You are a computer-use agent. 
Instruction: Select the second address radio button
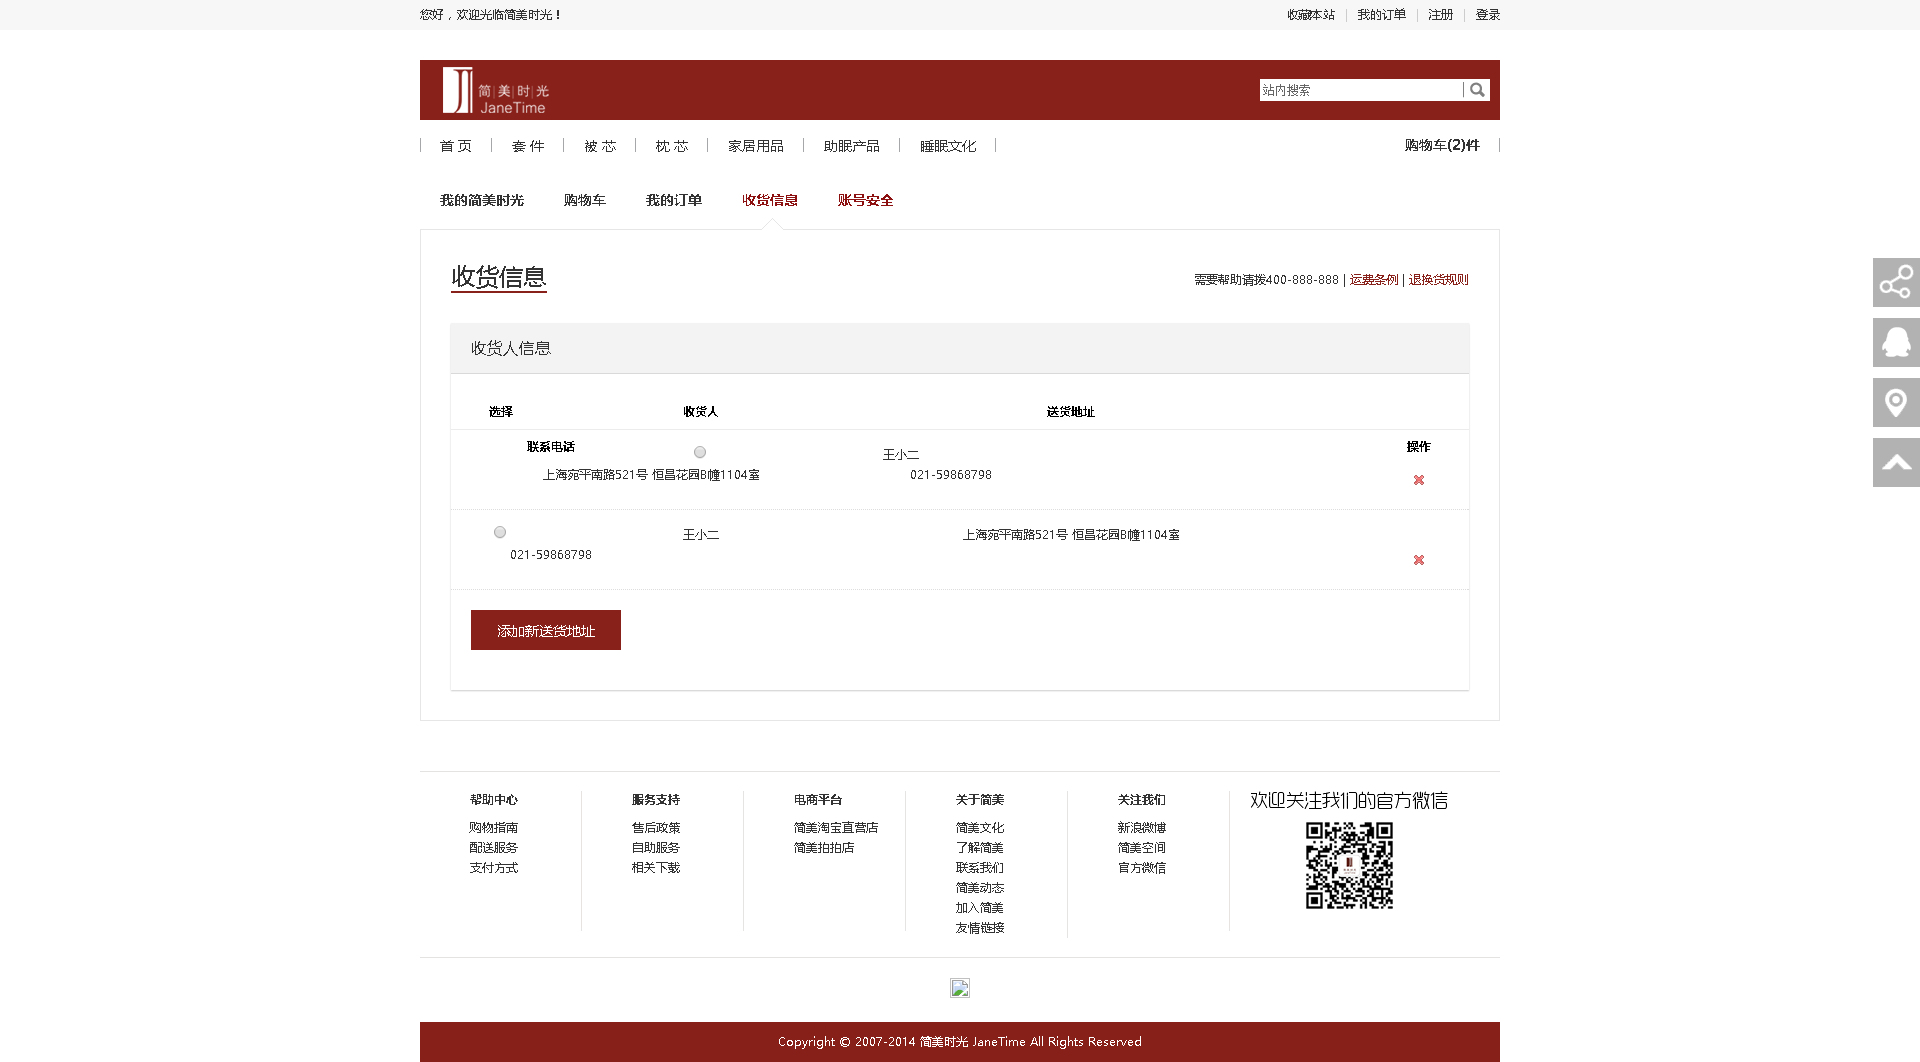(500, 532)
